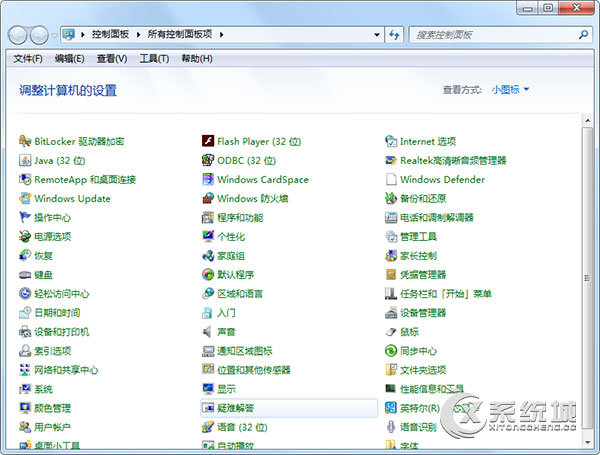
Task: Open the Windows Defender link
Action: 442,179
